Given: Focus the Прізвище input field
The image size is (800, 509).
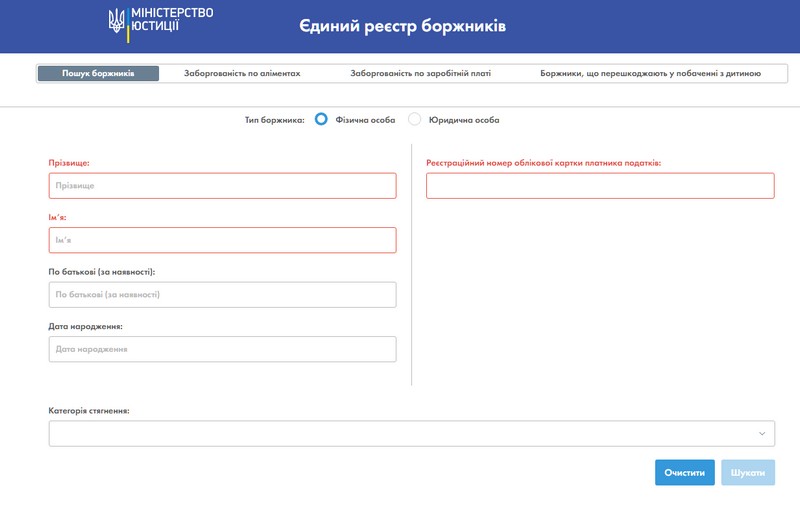Looking at the screenshot, I should [x=222, y=186].
